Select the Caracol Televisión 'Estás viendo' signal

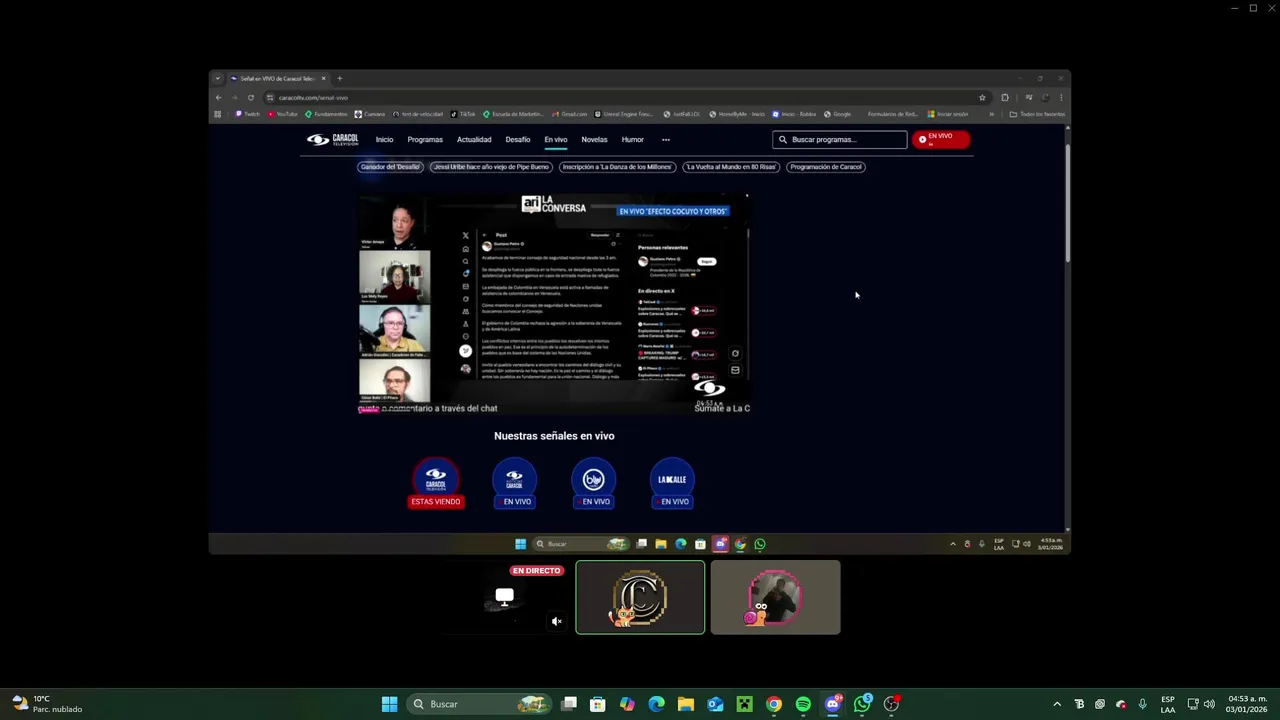(x=436, y=483)
